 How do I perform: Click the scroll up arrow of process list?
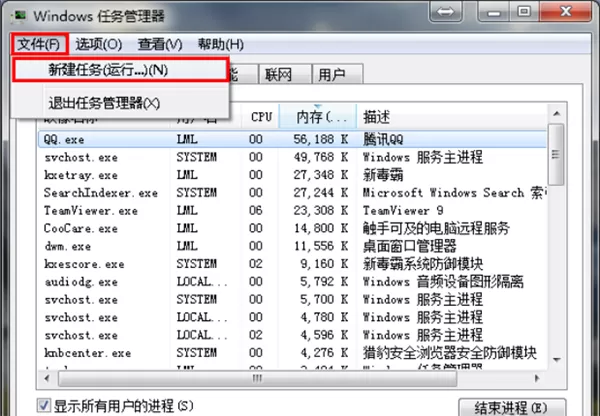[557, 114]
